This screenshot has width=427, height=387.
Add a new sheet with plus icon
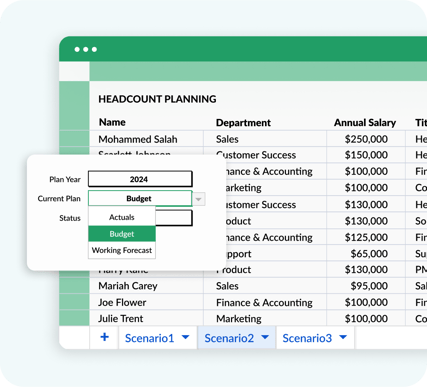[104, 337]
